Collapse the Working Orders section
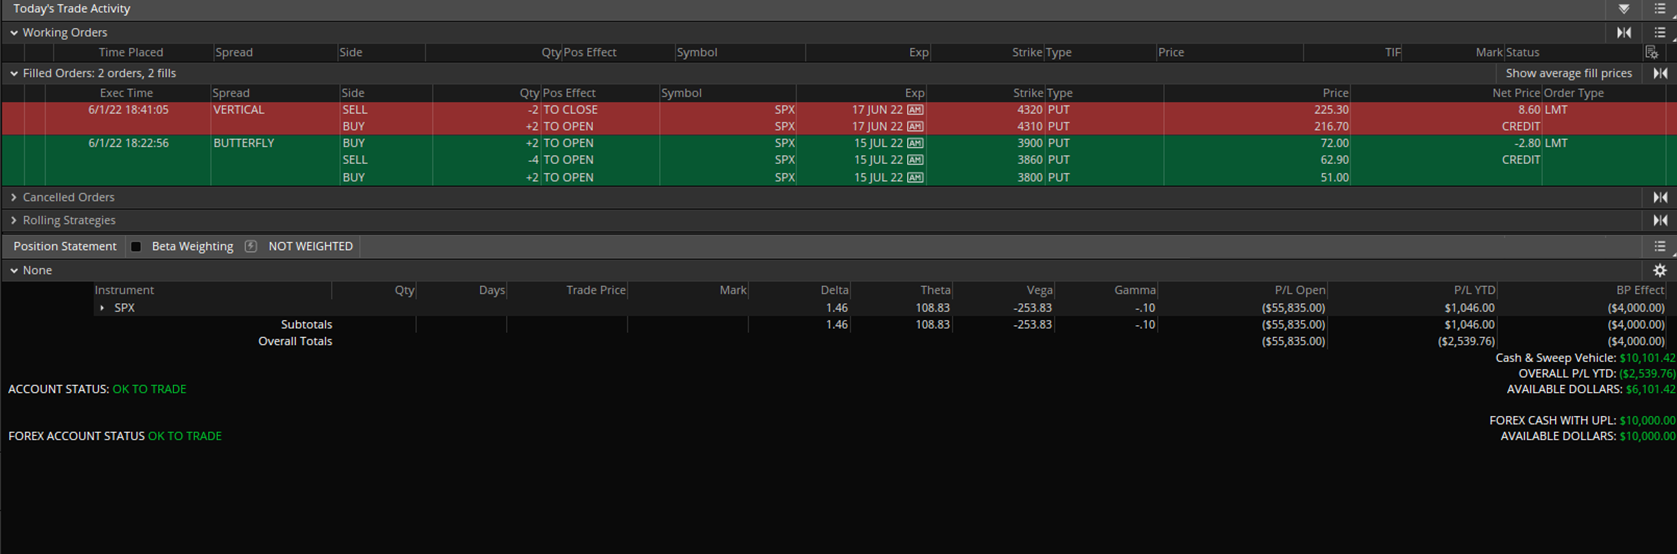This screenshot has width=1677, height=554. click(x=14, y=32)
